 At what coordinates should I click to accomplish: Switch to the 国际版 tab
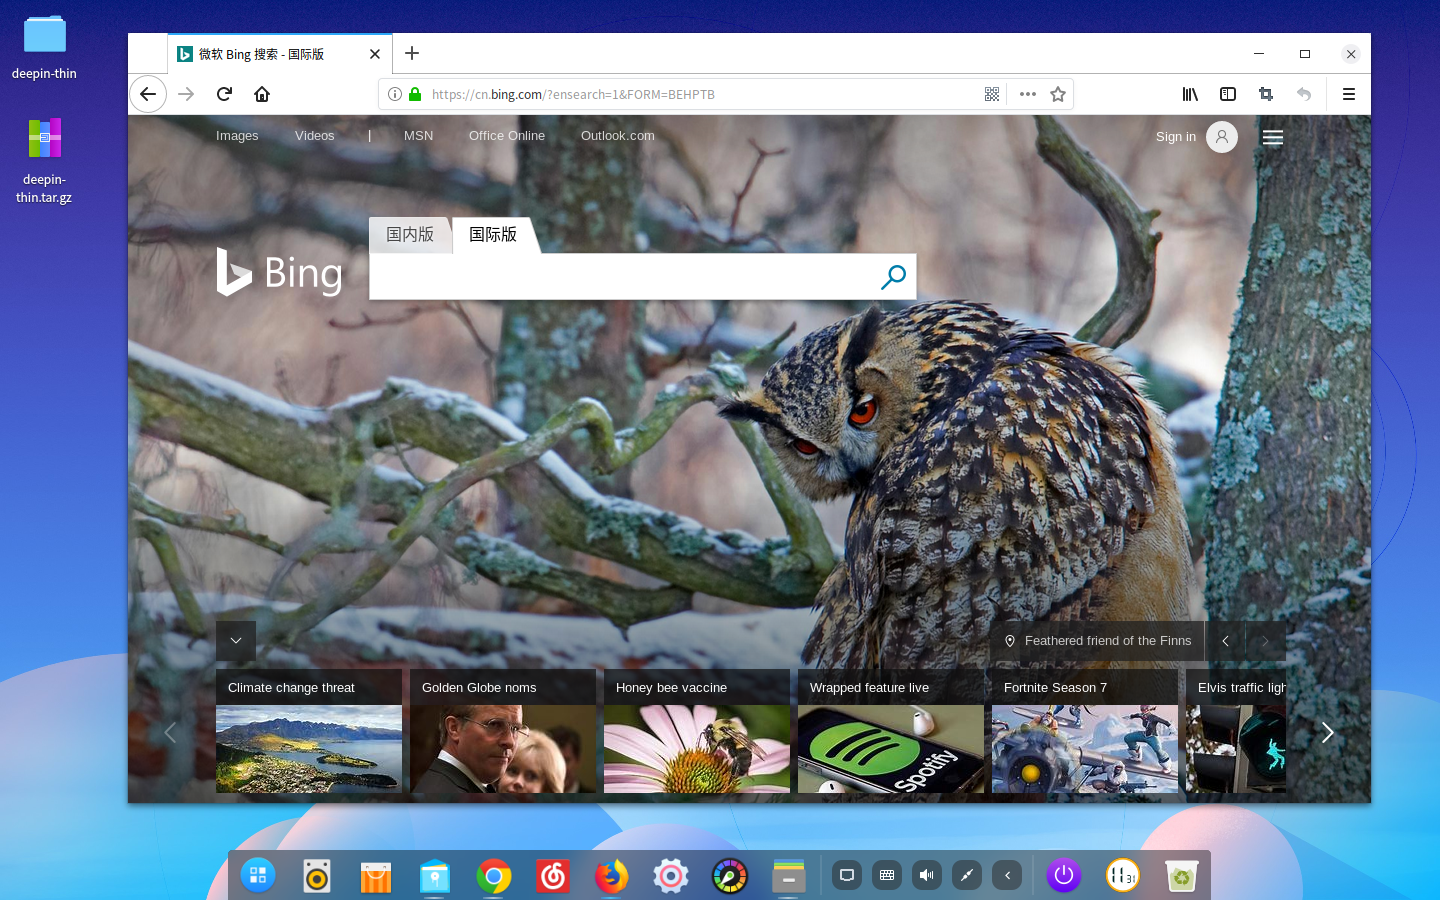click(494, 235)
